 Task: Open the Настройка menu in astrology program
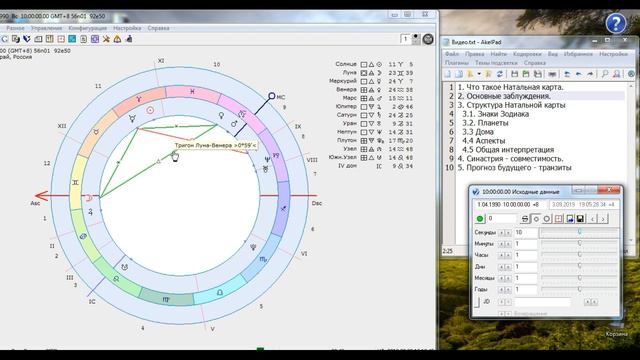coord(127,28)
